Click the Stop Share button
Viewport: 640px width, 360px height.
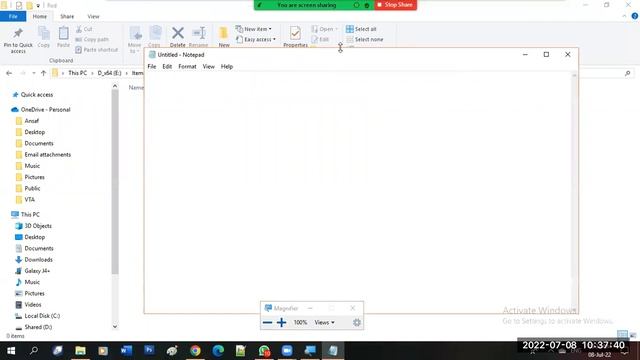tap(395, 5)
